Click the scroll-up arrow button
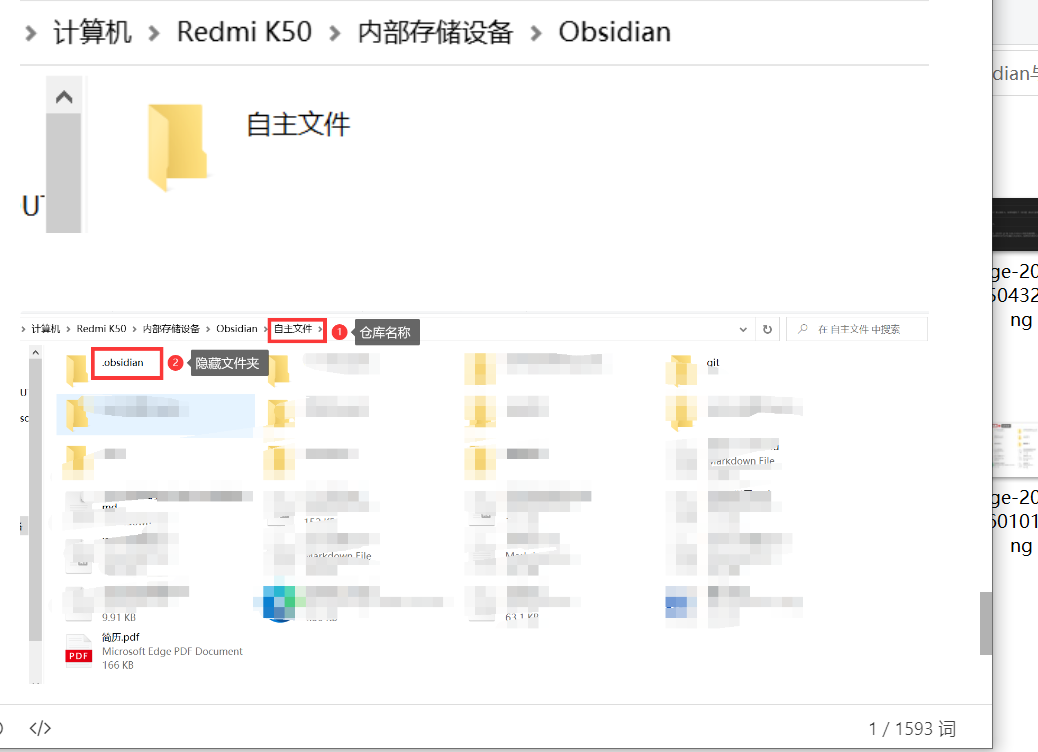 [x=64, y=96]
